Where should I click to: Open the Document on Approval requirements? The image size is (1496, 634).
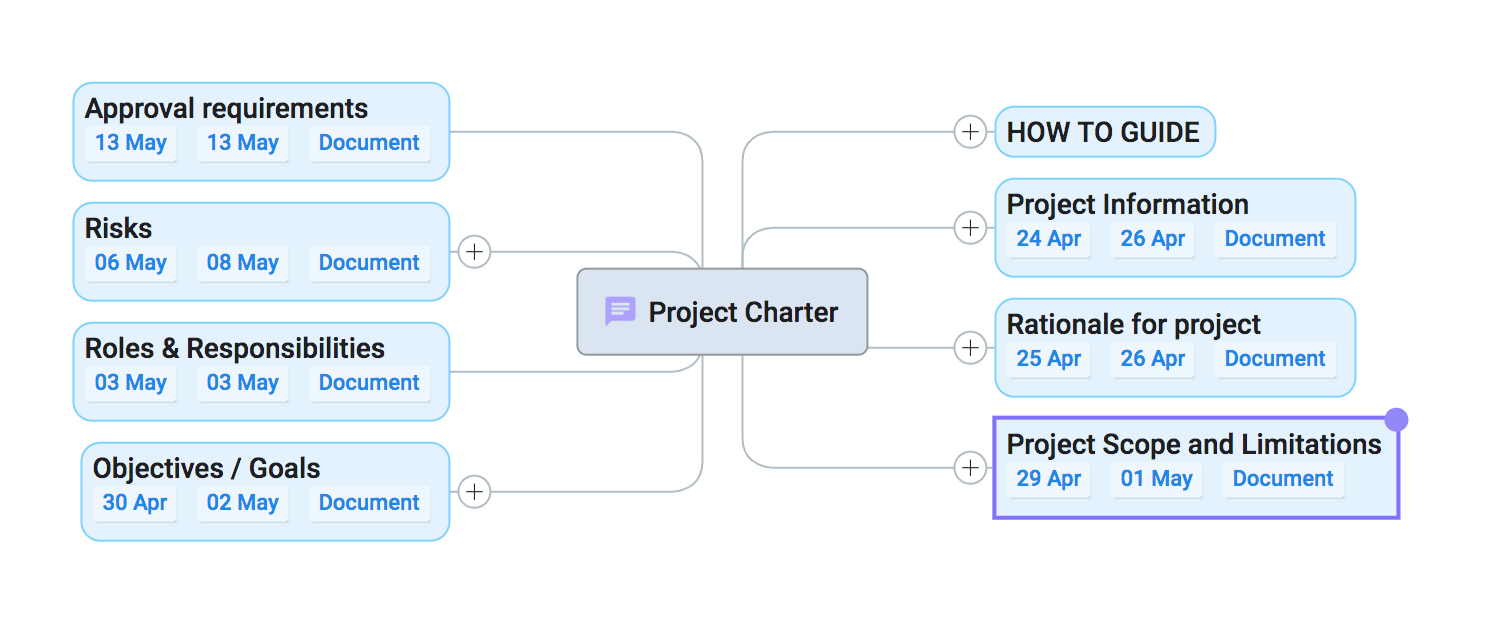[x=369, y=143]
